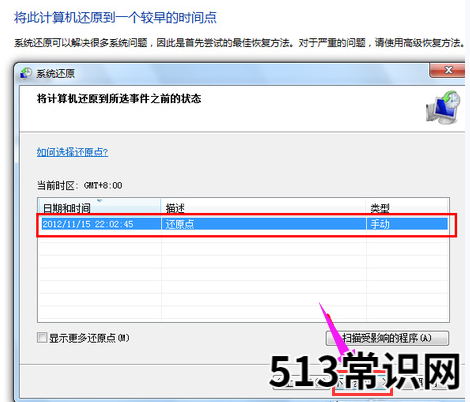This screenshot has height=402, width=470.
Task: Click the 上一步 Back button
Action: coord(301,381)
